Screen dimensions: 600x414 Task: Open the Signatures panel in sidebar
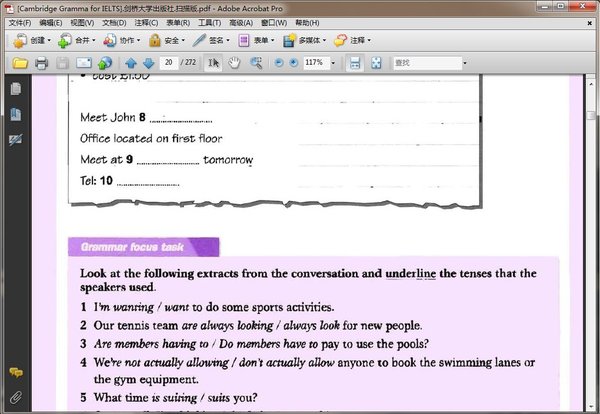click(16, 140)
